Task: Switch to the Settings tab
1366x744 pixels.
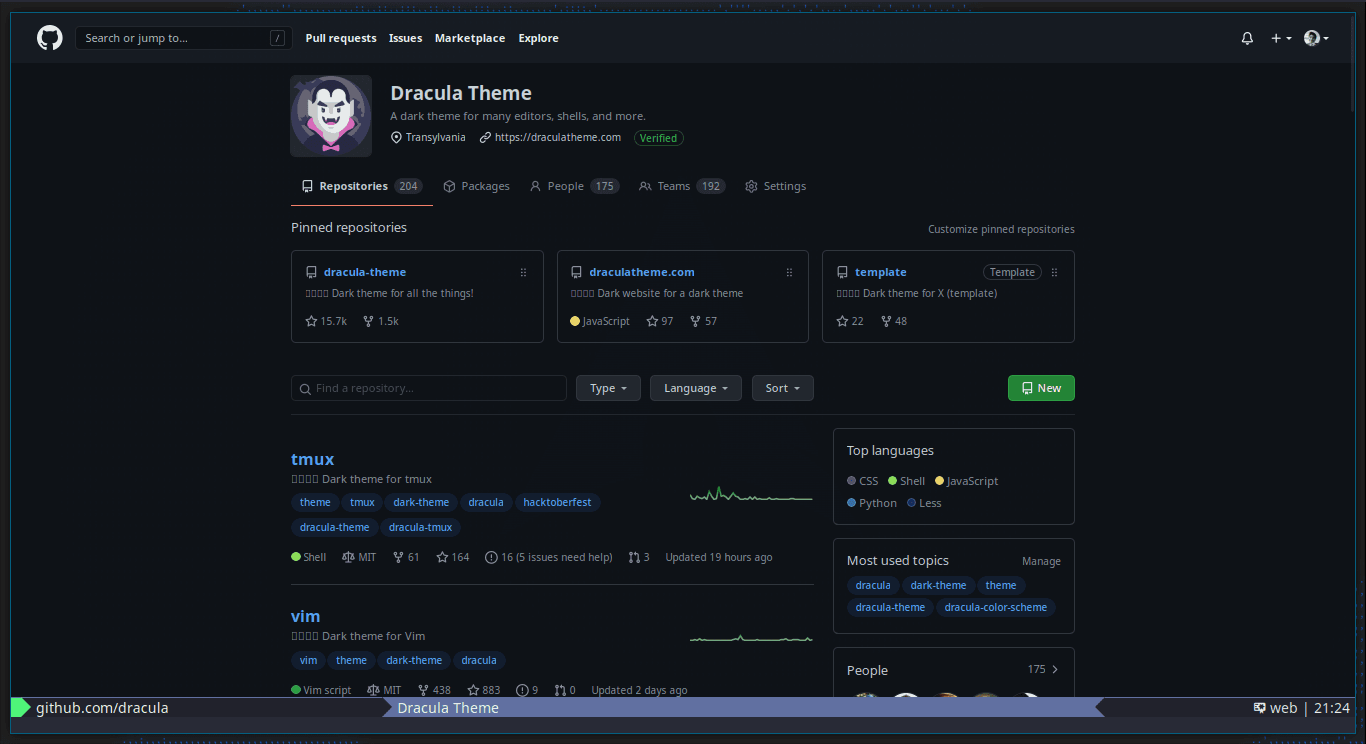Action: pos(775,186)
